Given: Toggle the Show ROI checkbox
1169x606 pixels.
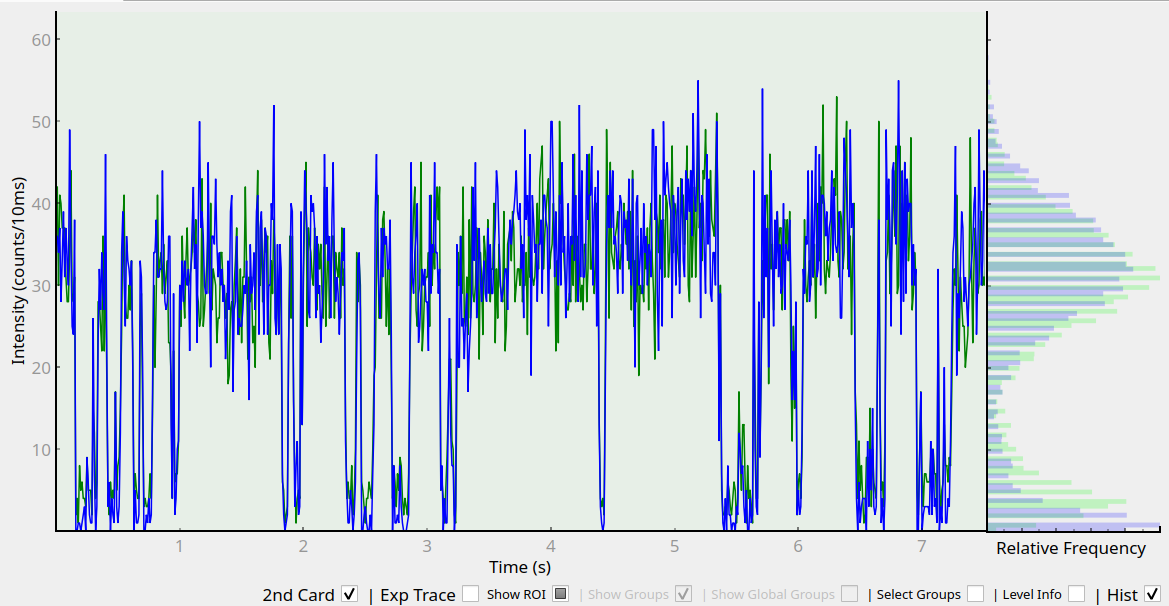Looking at the screenshot, I should 561,594.
